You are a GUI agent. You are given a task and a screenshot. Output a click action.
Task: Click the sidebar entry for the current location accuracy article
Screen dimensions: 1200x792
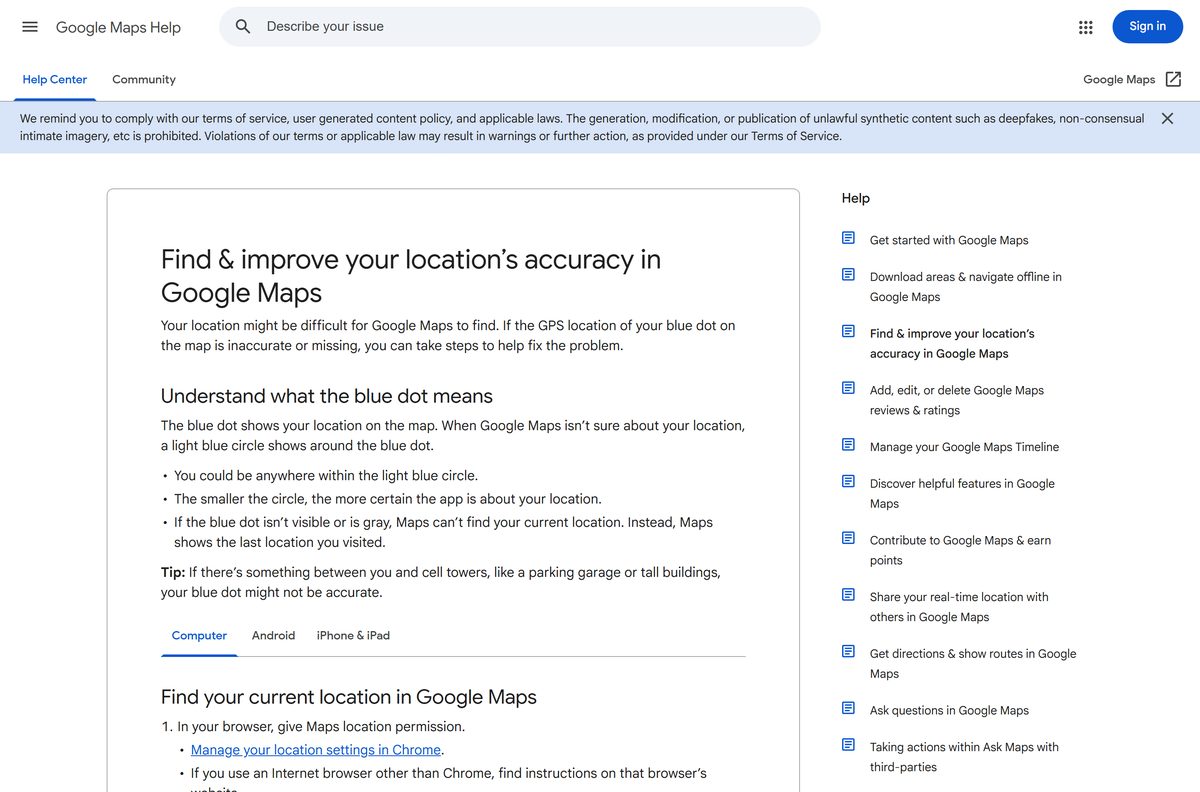click(952, 344)
